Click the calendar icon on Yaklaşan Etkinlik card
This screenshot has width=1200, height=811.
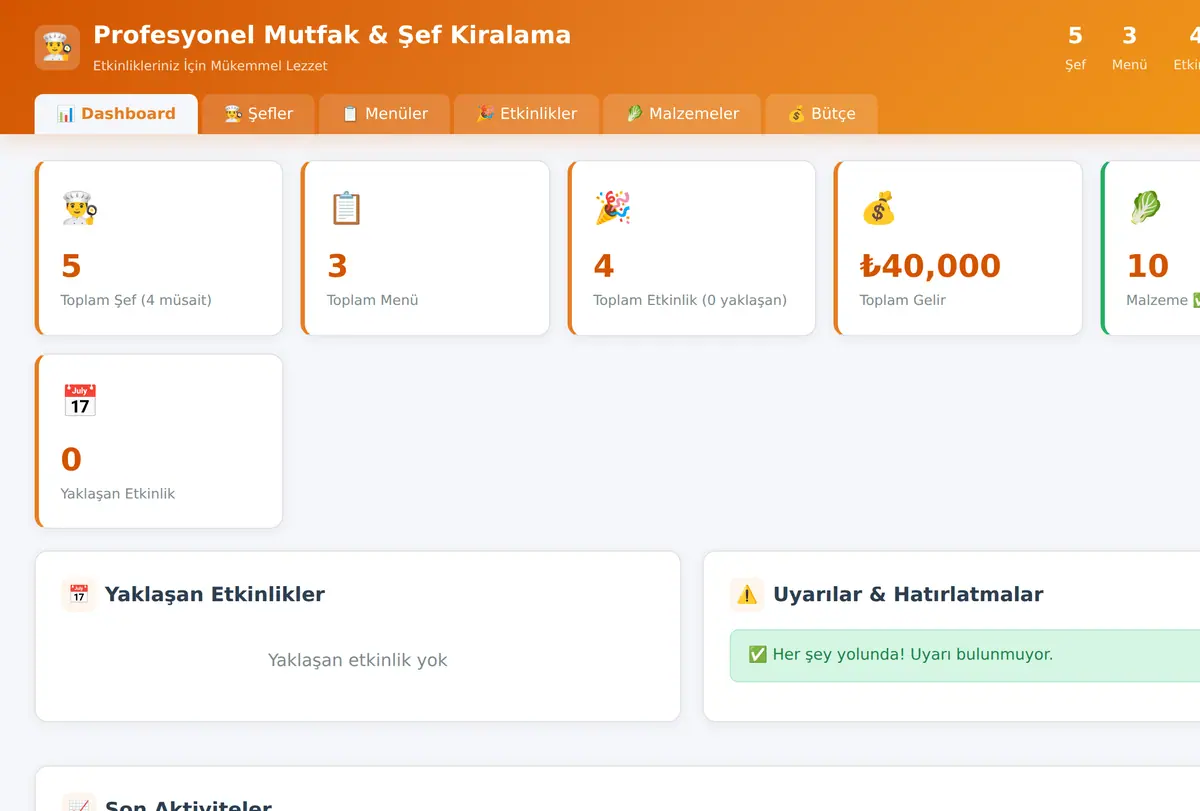[79, 401]
